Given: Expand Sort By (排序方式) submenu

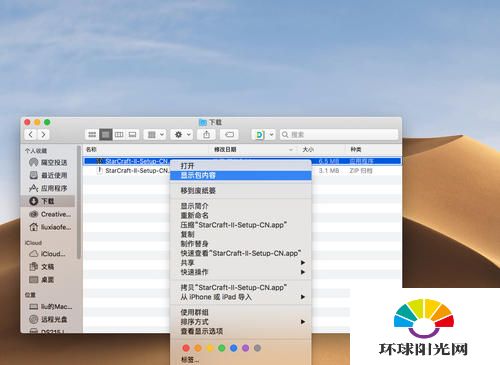Looking at the screenshot, I should pos(241,322).
